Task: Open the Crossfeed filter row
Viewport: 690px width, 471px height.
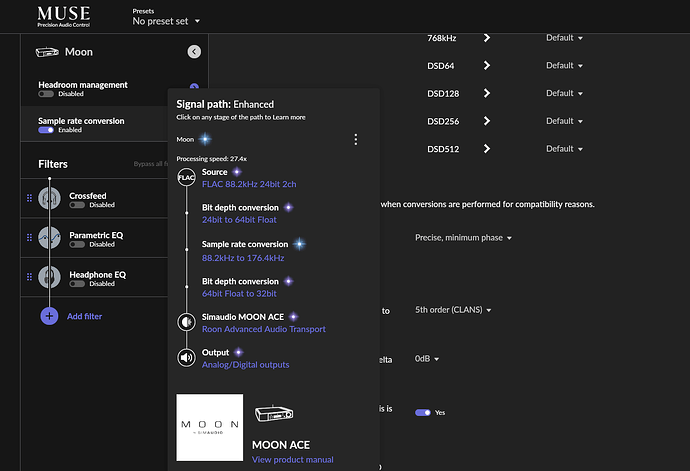Action: click(94, 198)
